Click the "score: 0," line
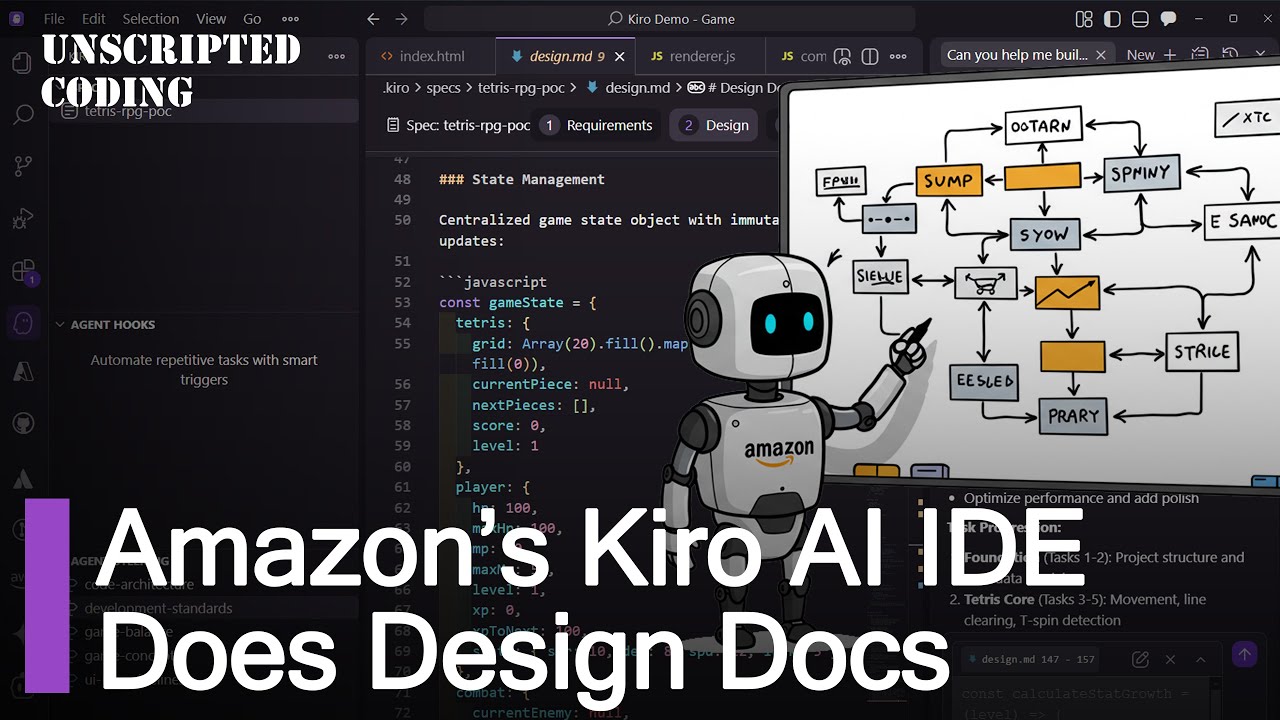This screenshot has height=720, width=1280. 509,425
